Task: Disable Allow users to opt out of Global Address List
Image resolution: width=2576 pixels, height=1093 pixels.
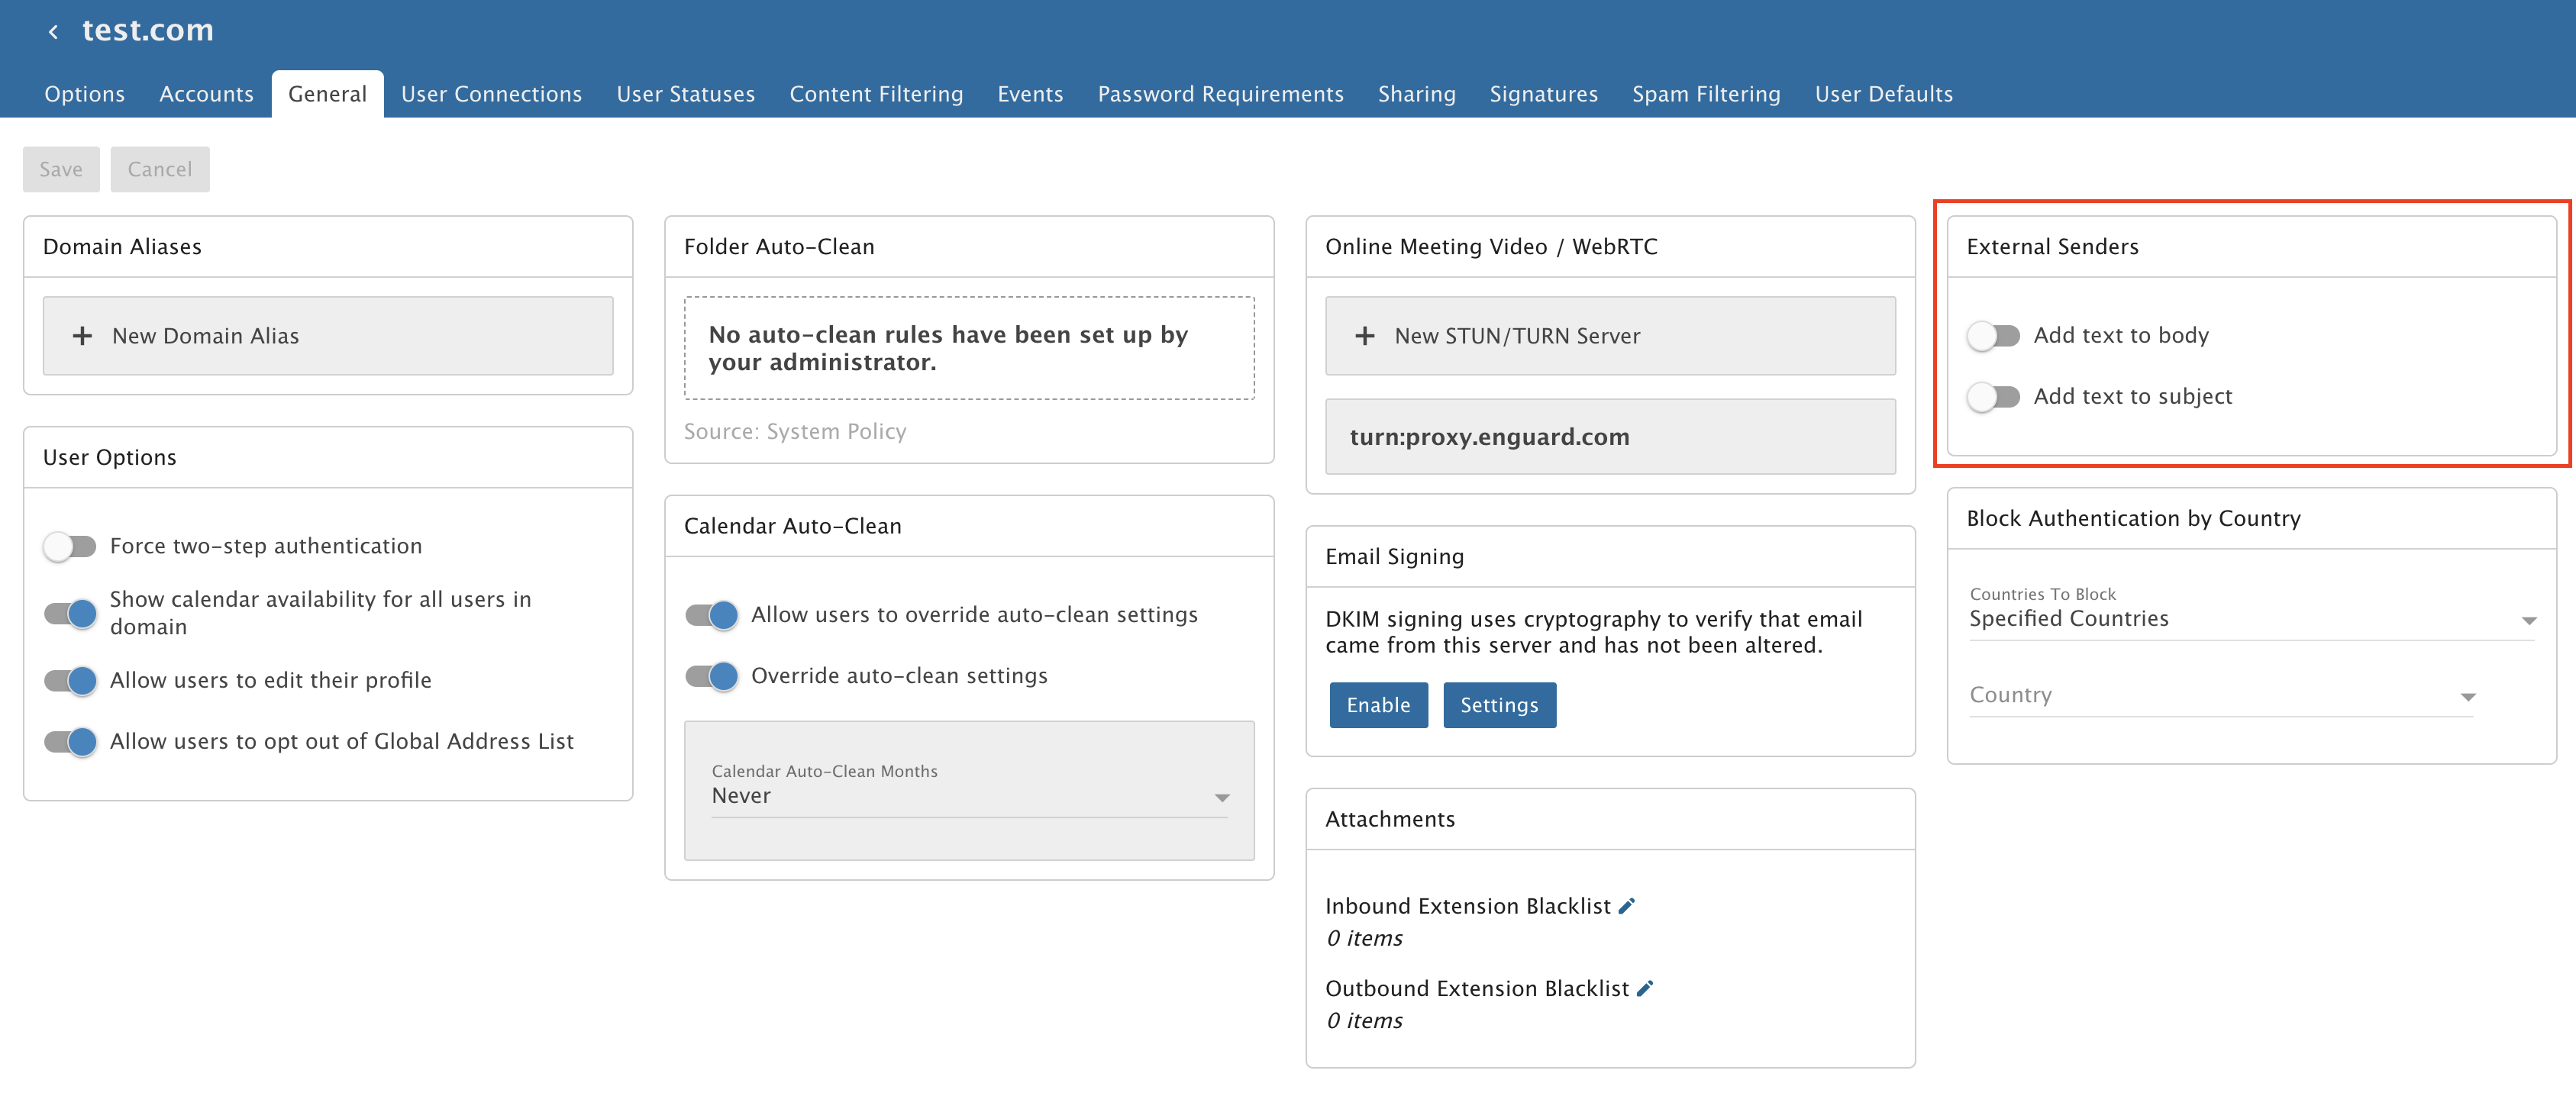Action: click(x=70, y=742)
